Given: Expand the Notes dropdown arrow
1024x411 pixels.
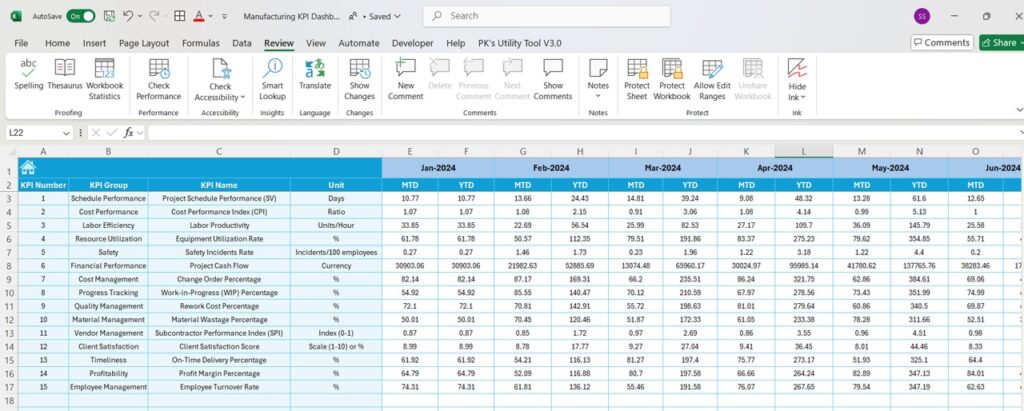Looking at the screenshot, I should (598, 97).
